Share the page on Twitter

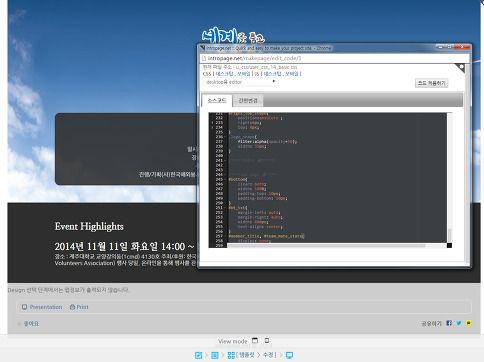459,323
